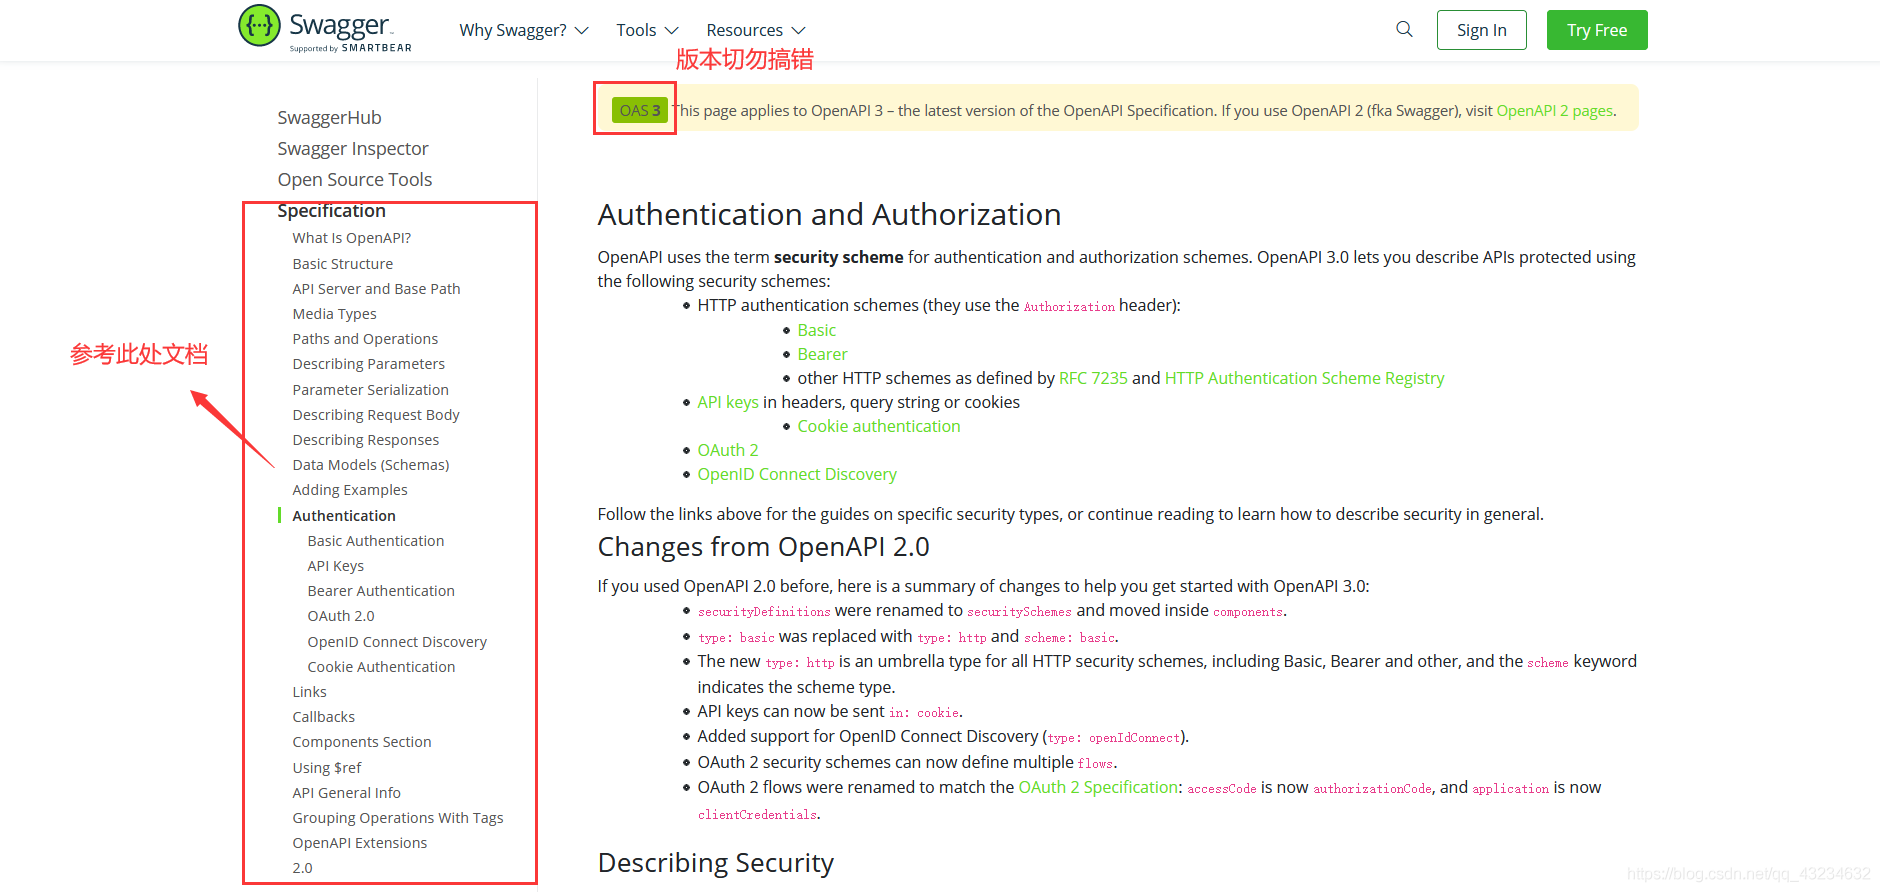
Task: Open Swagger Inspector in the sidebar
Action: [353, 148]
